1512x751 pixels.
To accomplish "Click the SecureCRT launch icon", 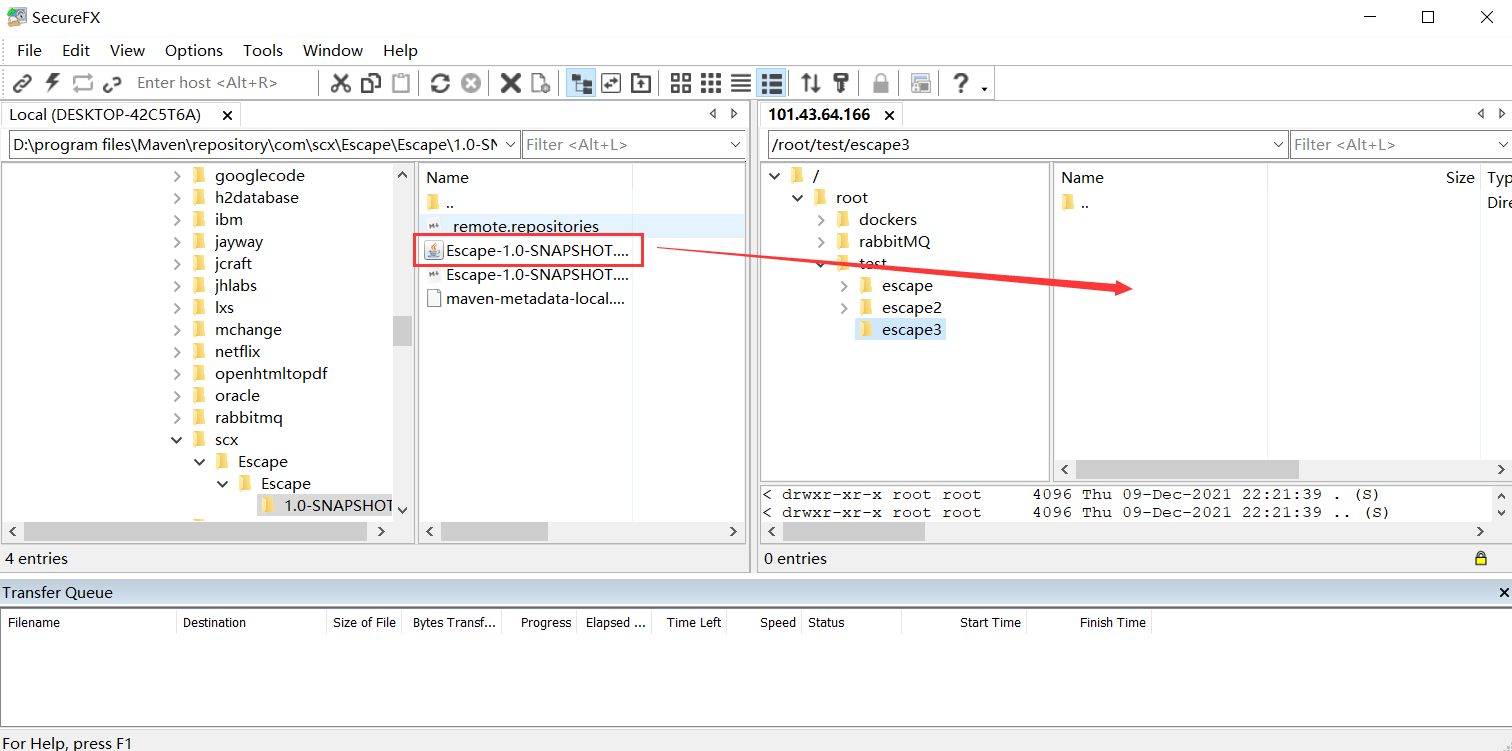I will (x=921, y=83).
